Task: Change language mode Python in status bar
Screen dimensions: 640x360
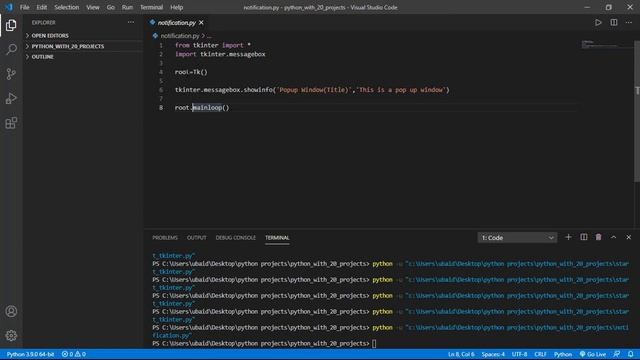Action: pyautogui.click(x=563, y=354)
